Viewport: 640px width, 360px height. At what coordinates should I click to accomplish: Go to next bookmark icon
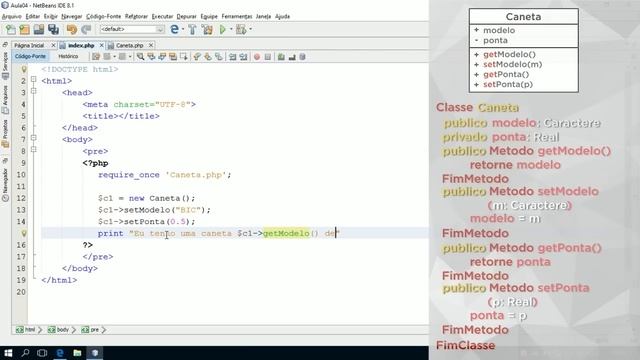(x=208, y=57)
